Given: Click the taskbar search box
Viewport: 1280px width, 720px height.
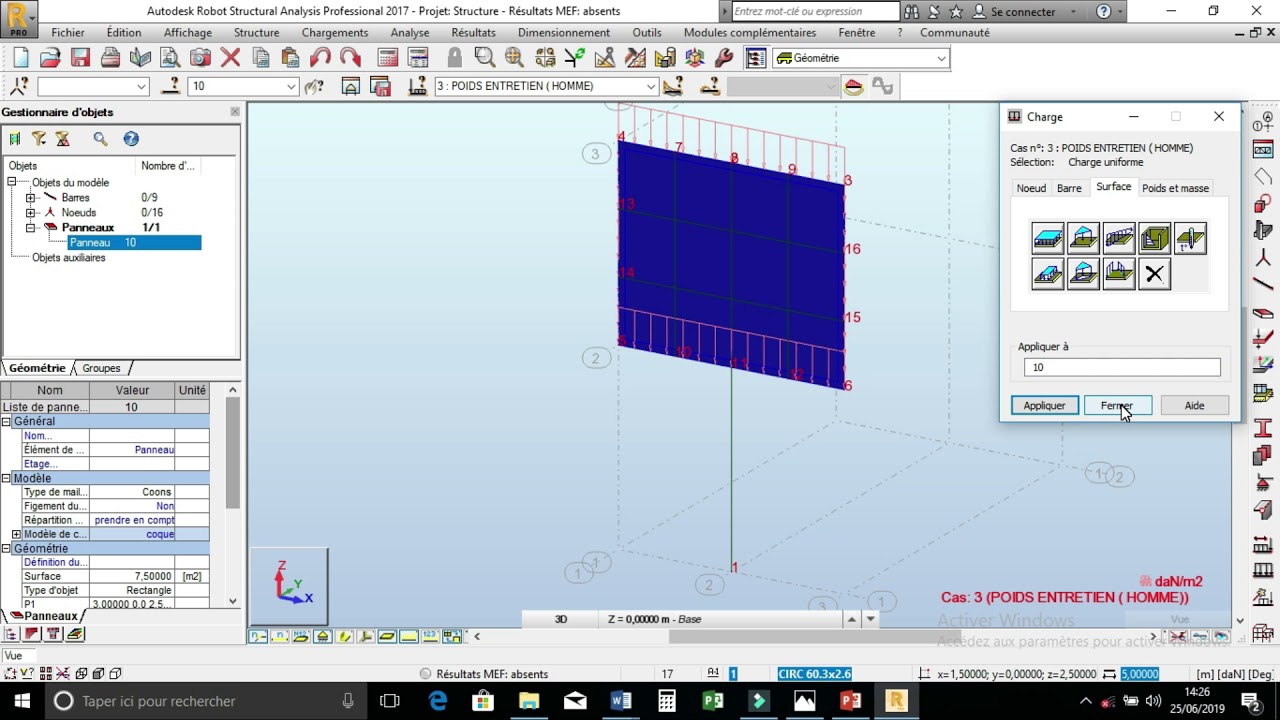Looking at the screenshot, I should coord(206,701).
